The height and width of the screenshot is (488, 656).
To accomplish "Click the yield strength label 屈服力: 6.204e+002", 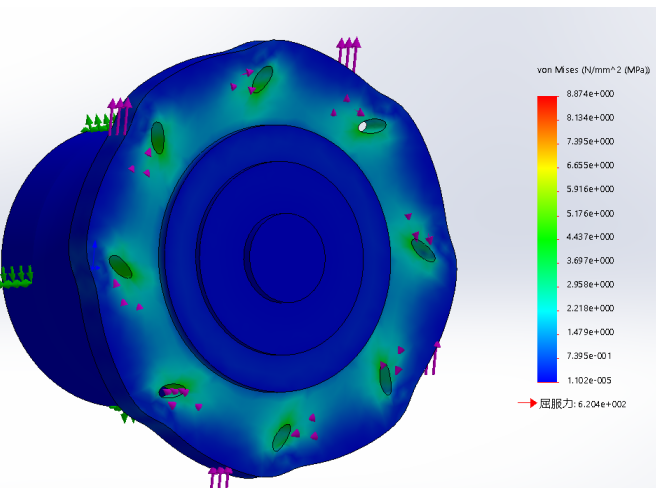I will [x=582, y=404].
